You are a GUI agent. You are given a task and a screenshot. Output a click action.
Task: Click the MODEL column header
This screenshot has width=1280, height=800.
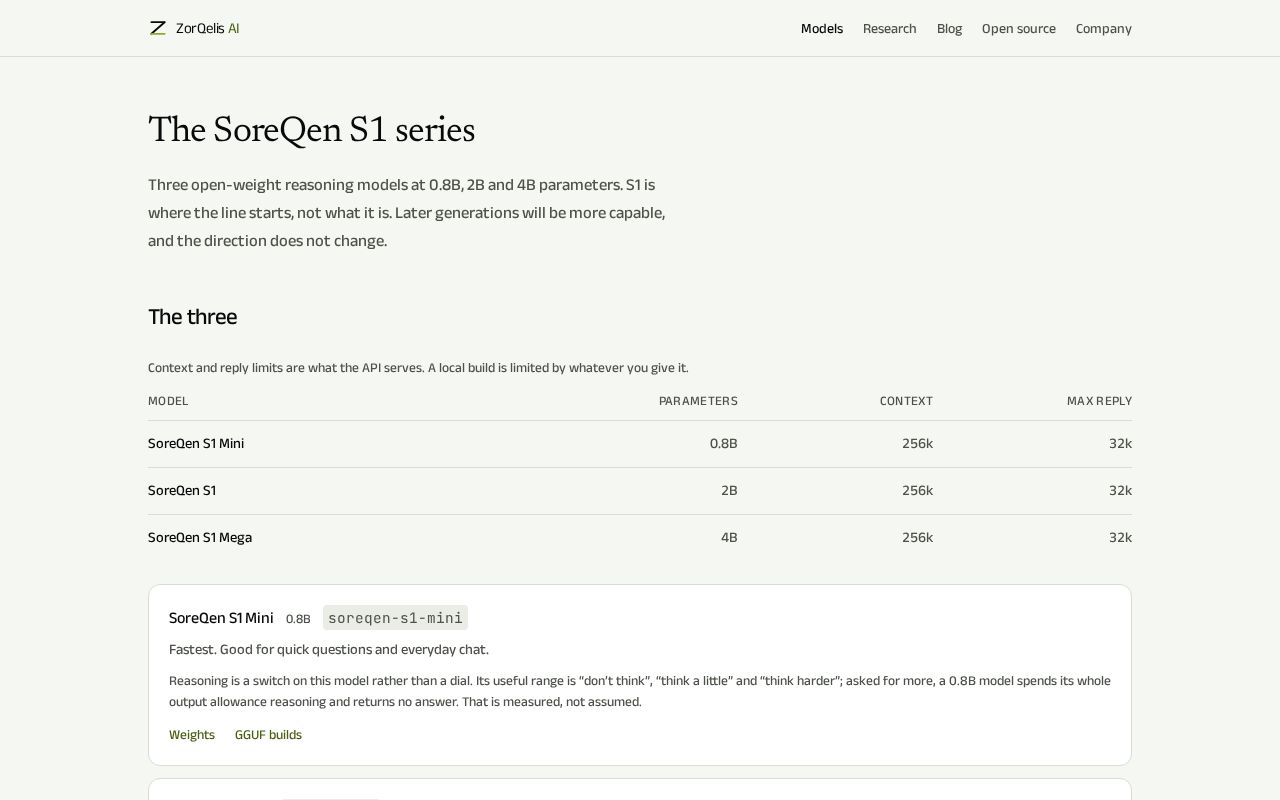click(x=168, y=401)
